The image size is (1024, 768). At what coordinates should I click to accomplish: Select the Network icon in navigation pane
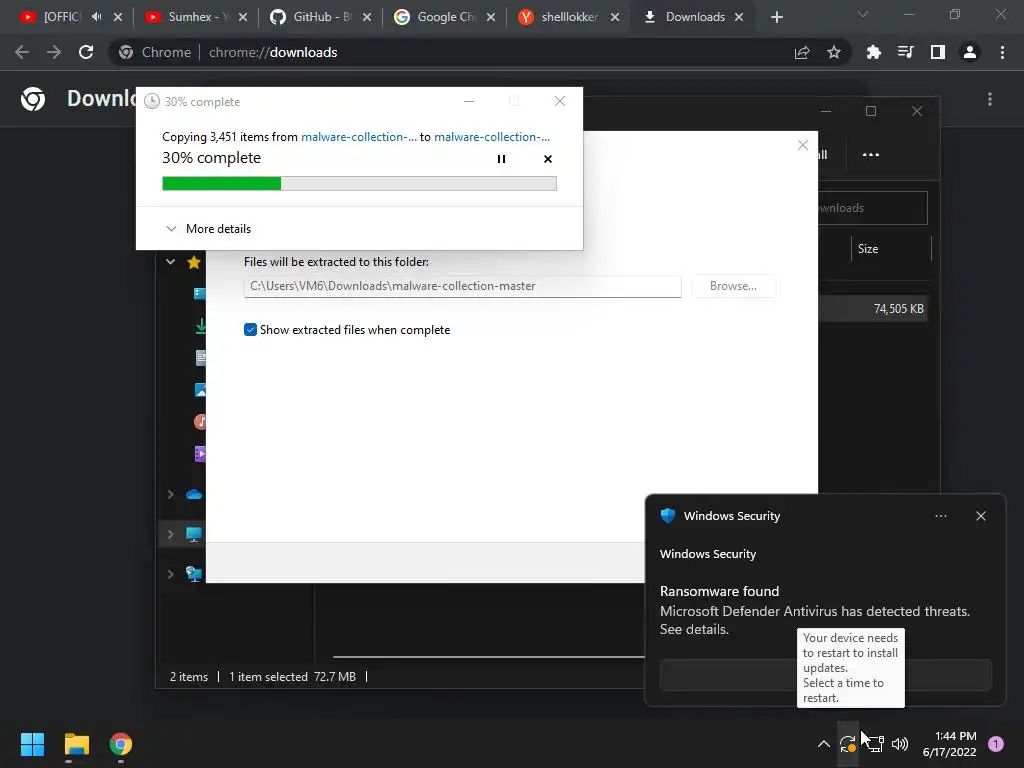[x=194, y=574]
